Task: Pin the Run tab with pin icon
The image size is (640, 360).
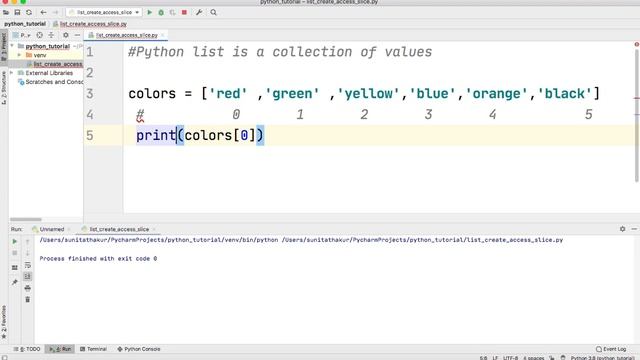Action: pos(15,282)
